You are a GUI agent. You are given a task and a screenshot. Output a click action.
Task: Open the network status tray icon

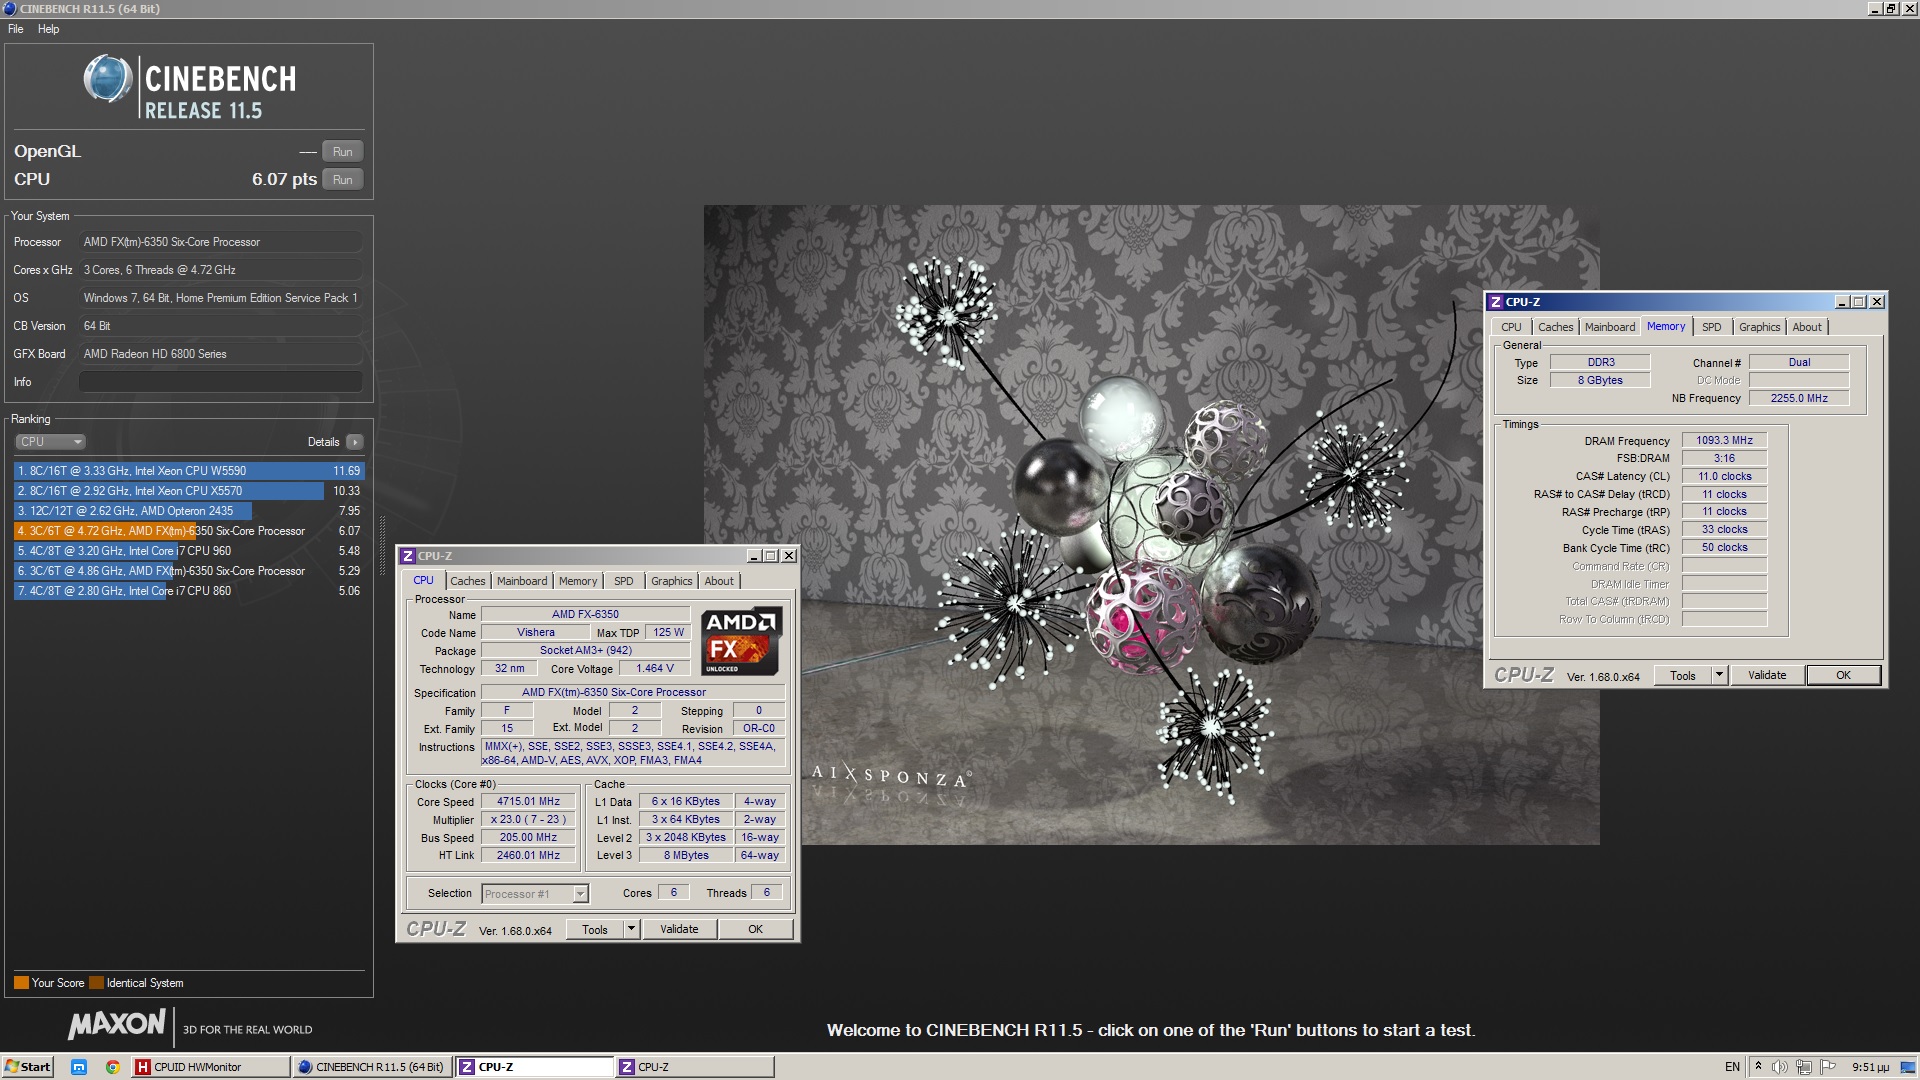click(x=1805, y=1067)
